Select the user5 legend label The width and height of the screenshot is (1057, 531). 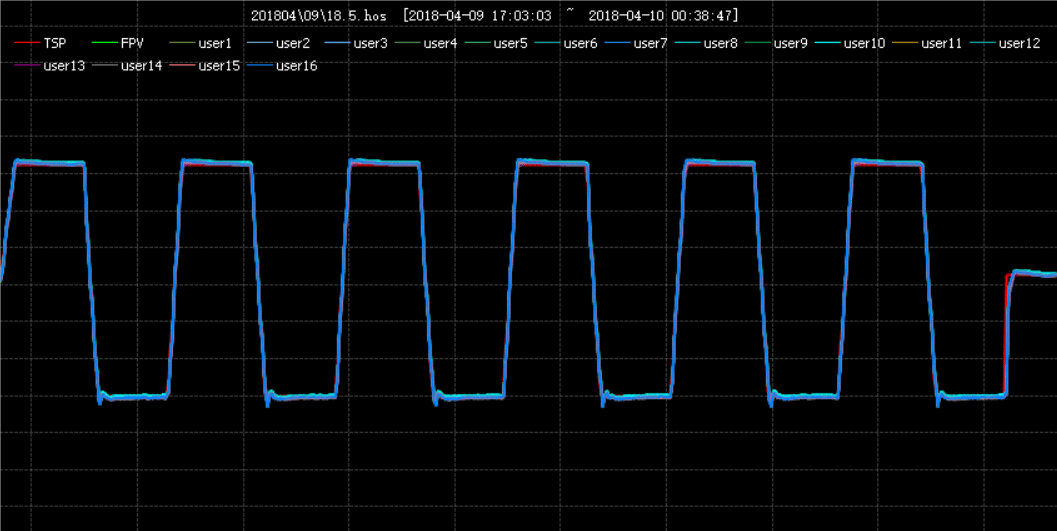[510, 43]
